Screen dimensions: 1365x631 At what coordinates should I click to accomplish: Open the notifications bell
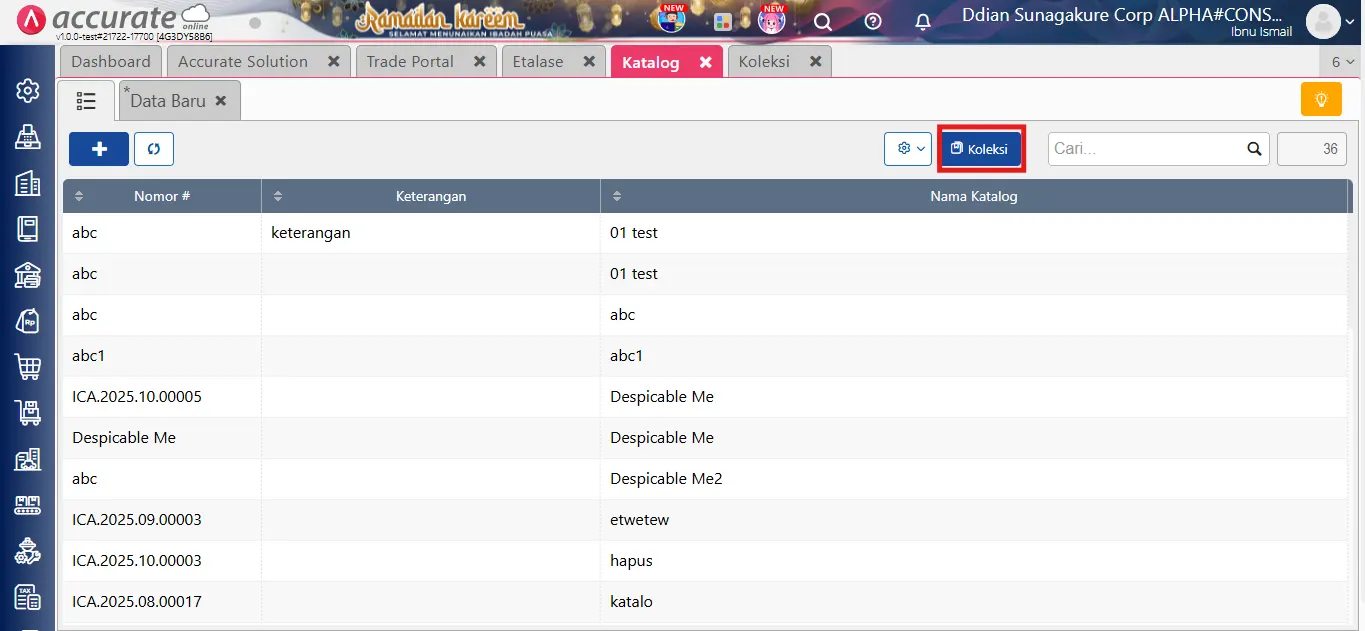922,22
